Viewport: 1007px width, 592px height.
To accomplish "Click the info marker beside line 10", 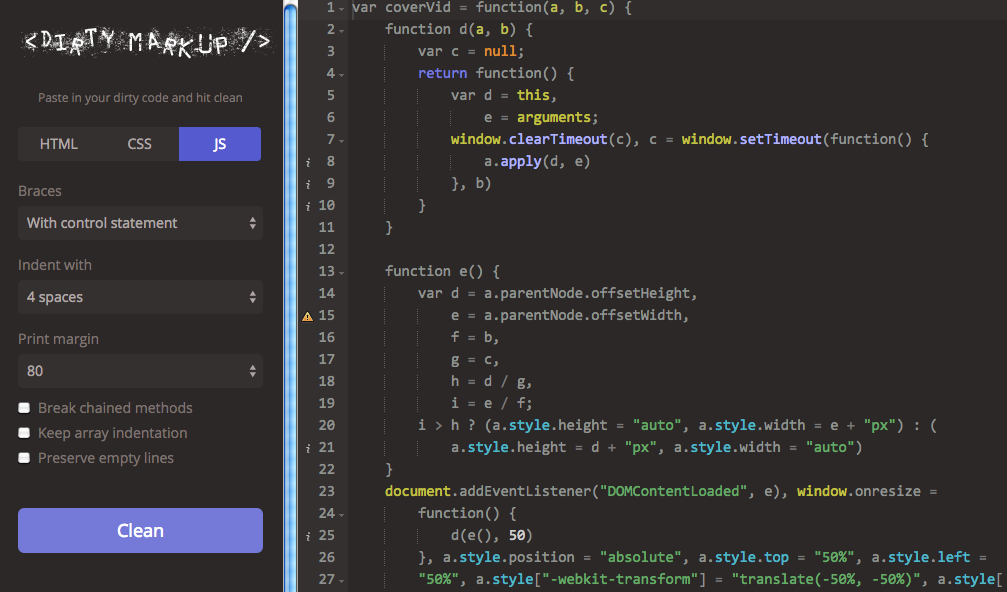I will pyautogui.click(x=307, y=205).
